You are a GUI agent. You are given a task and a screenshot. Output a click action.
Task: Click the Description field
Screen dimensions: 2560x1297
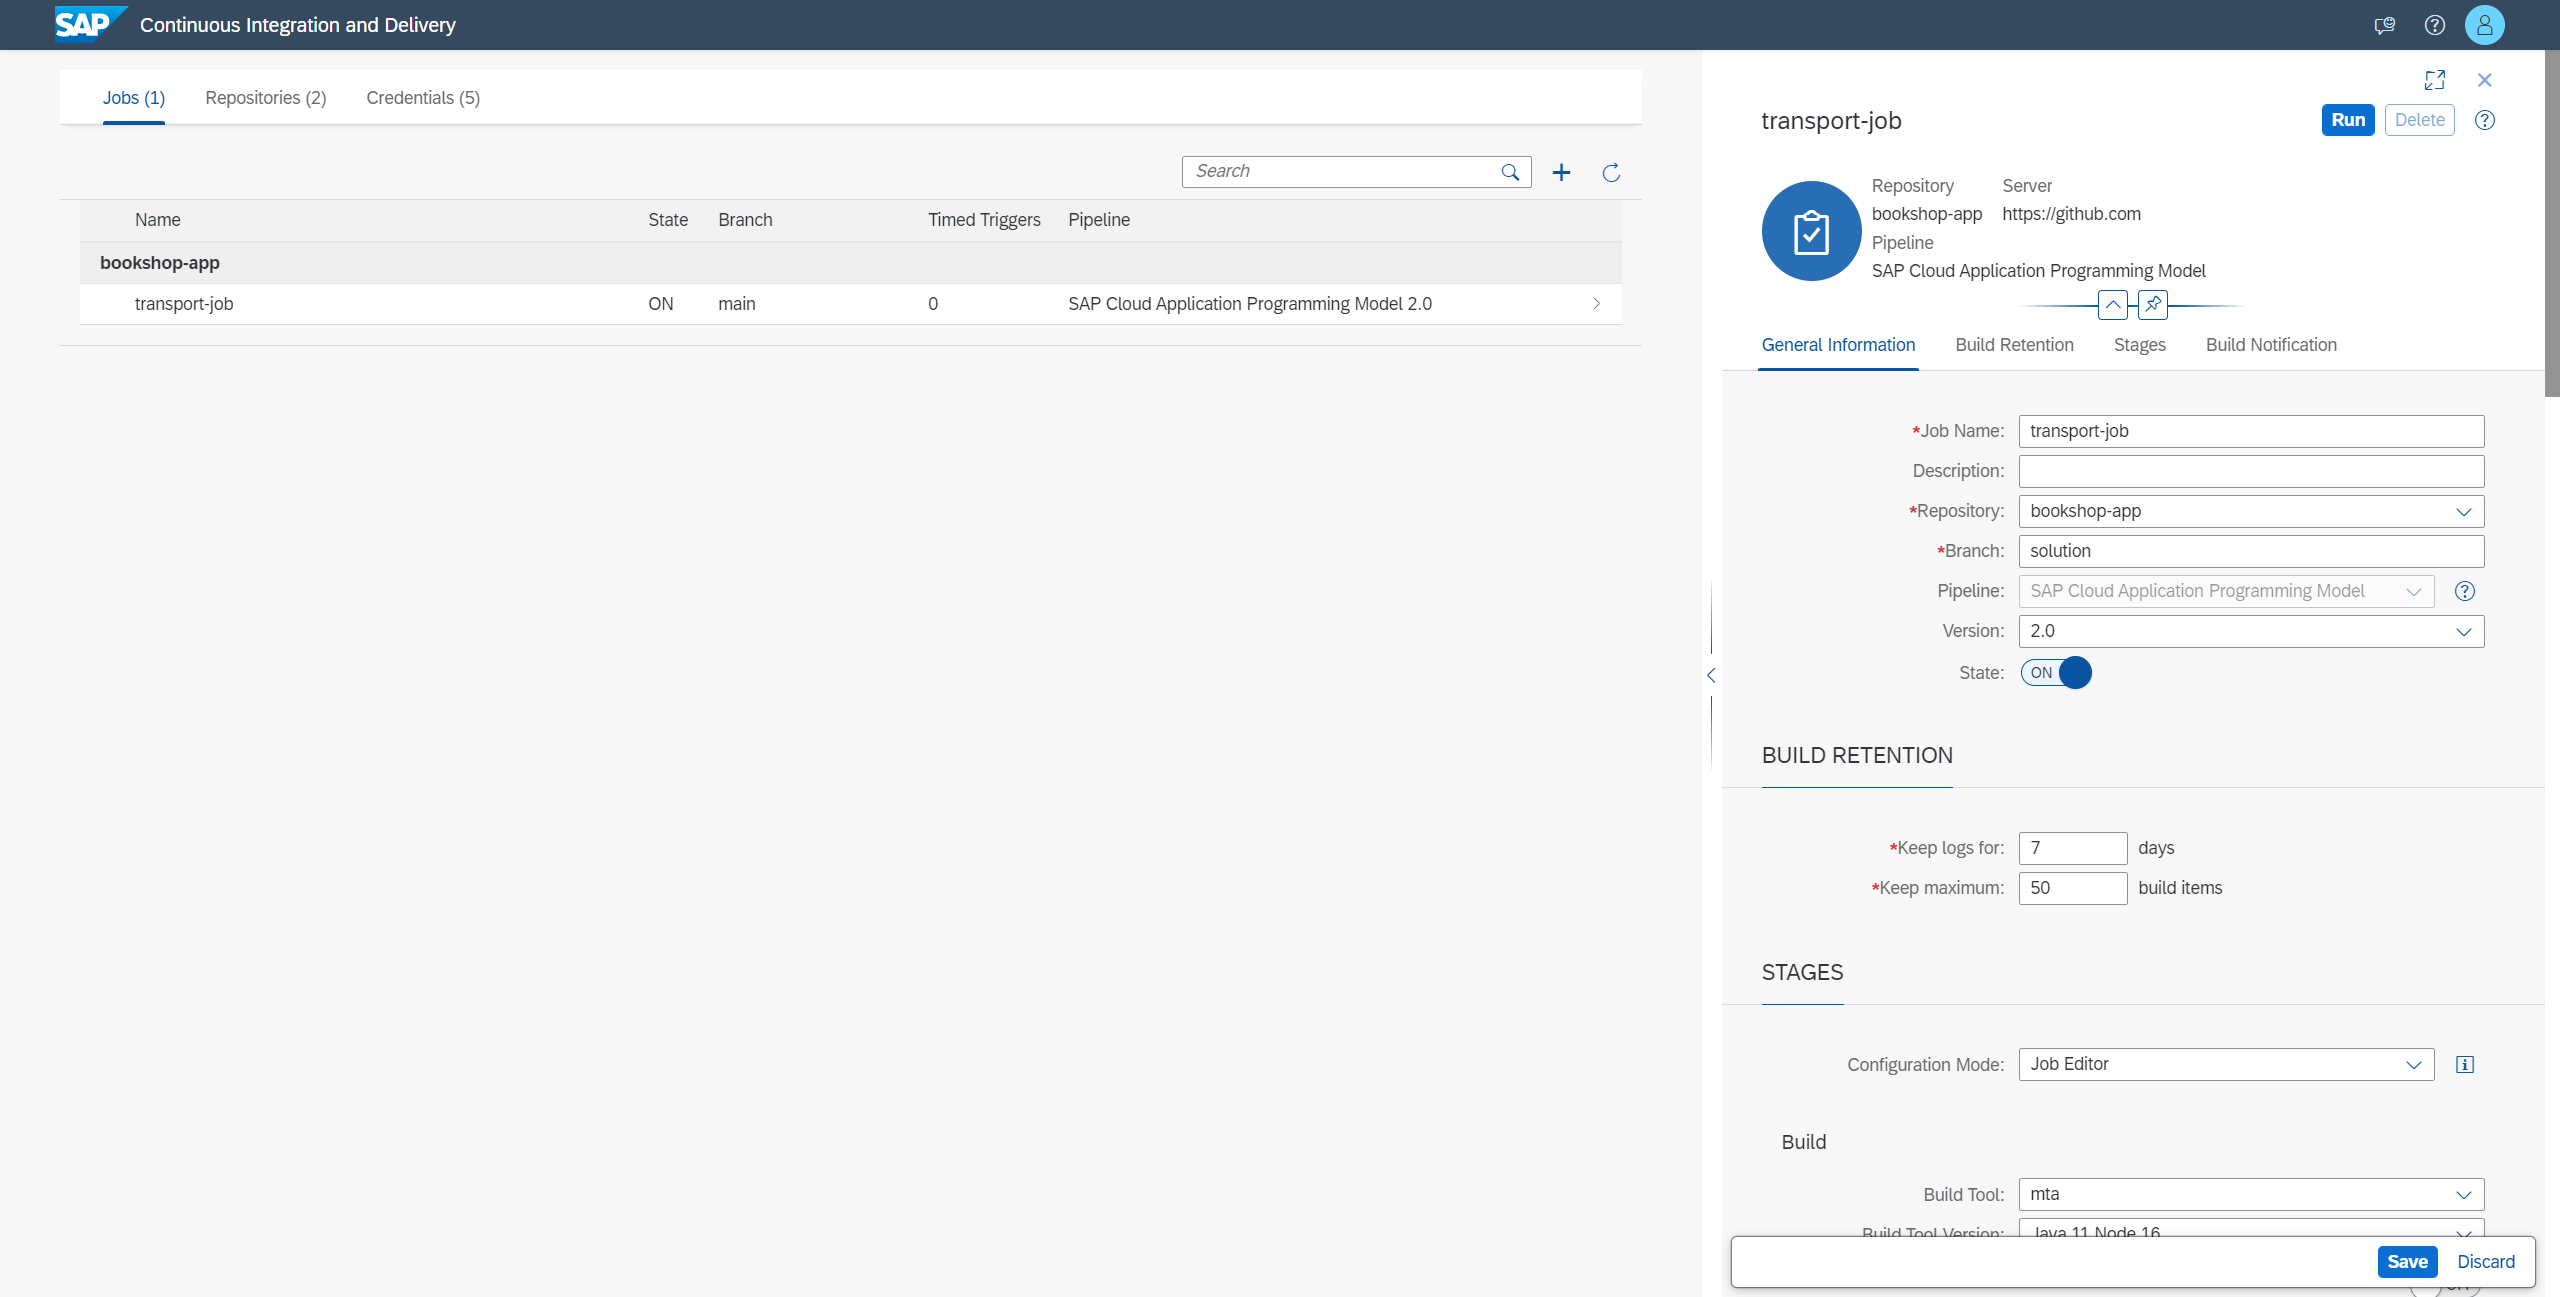(x=2251, y=471)
